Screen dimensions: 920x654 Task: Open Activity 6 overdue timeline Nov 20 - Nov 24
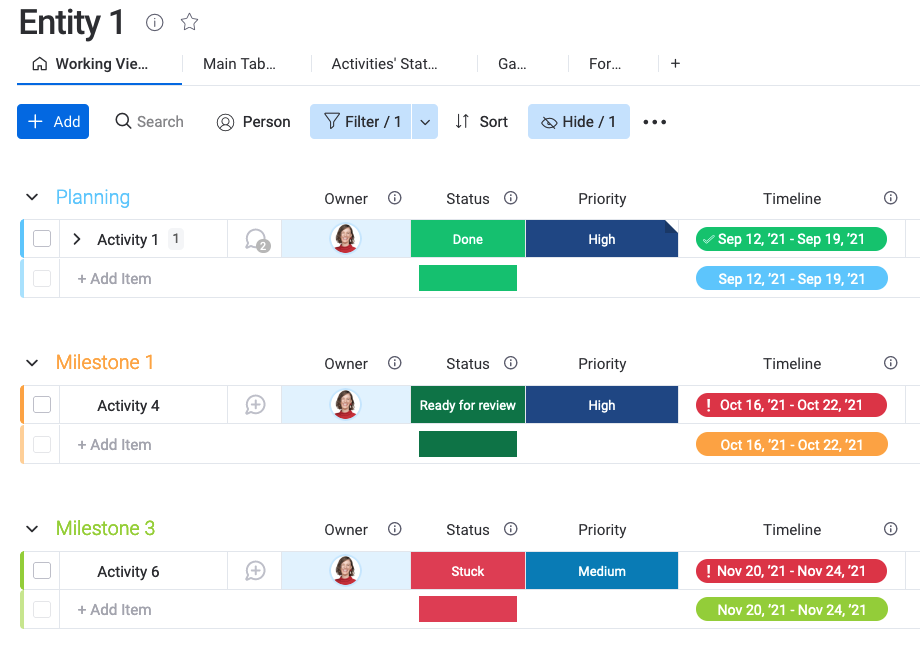(791, 571)
